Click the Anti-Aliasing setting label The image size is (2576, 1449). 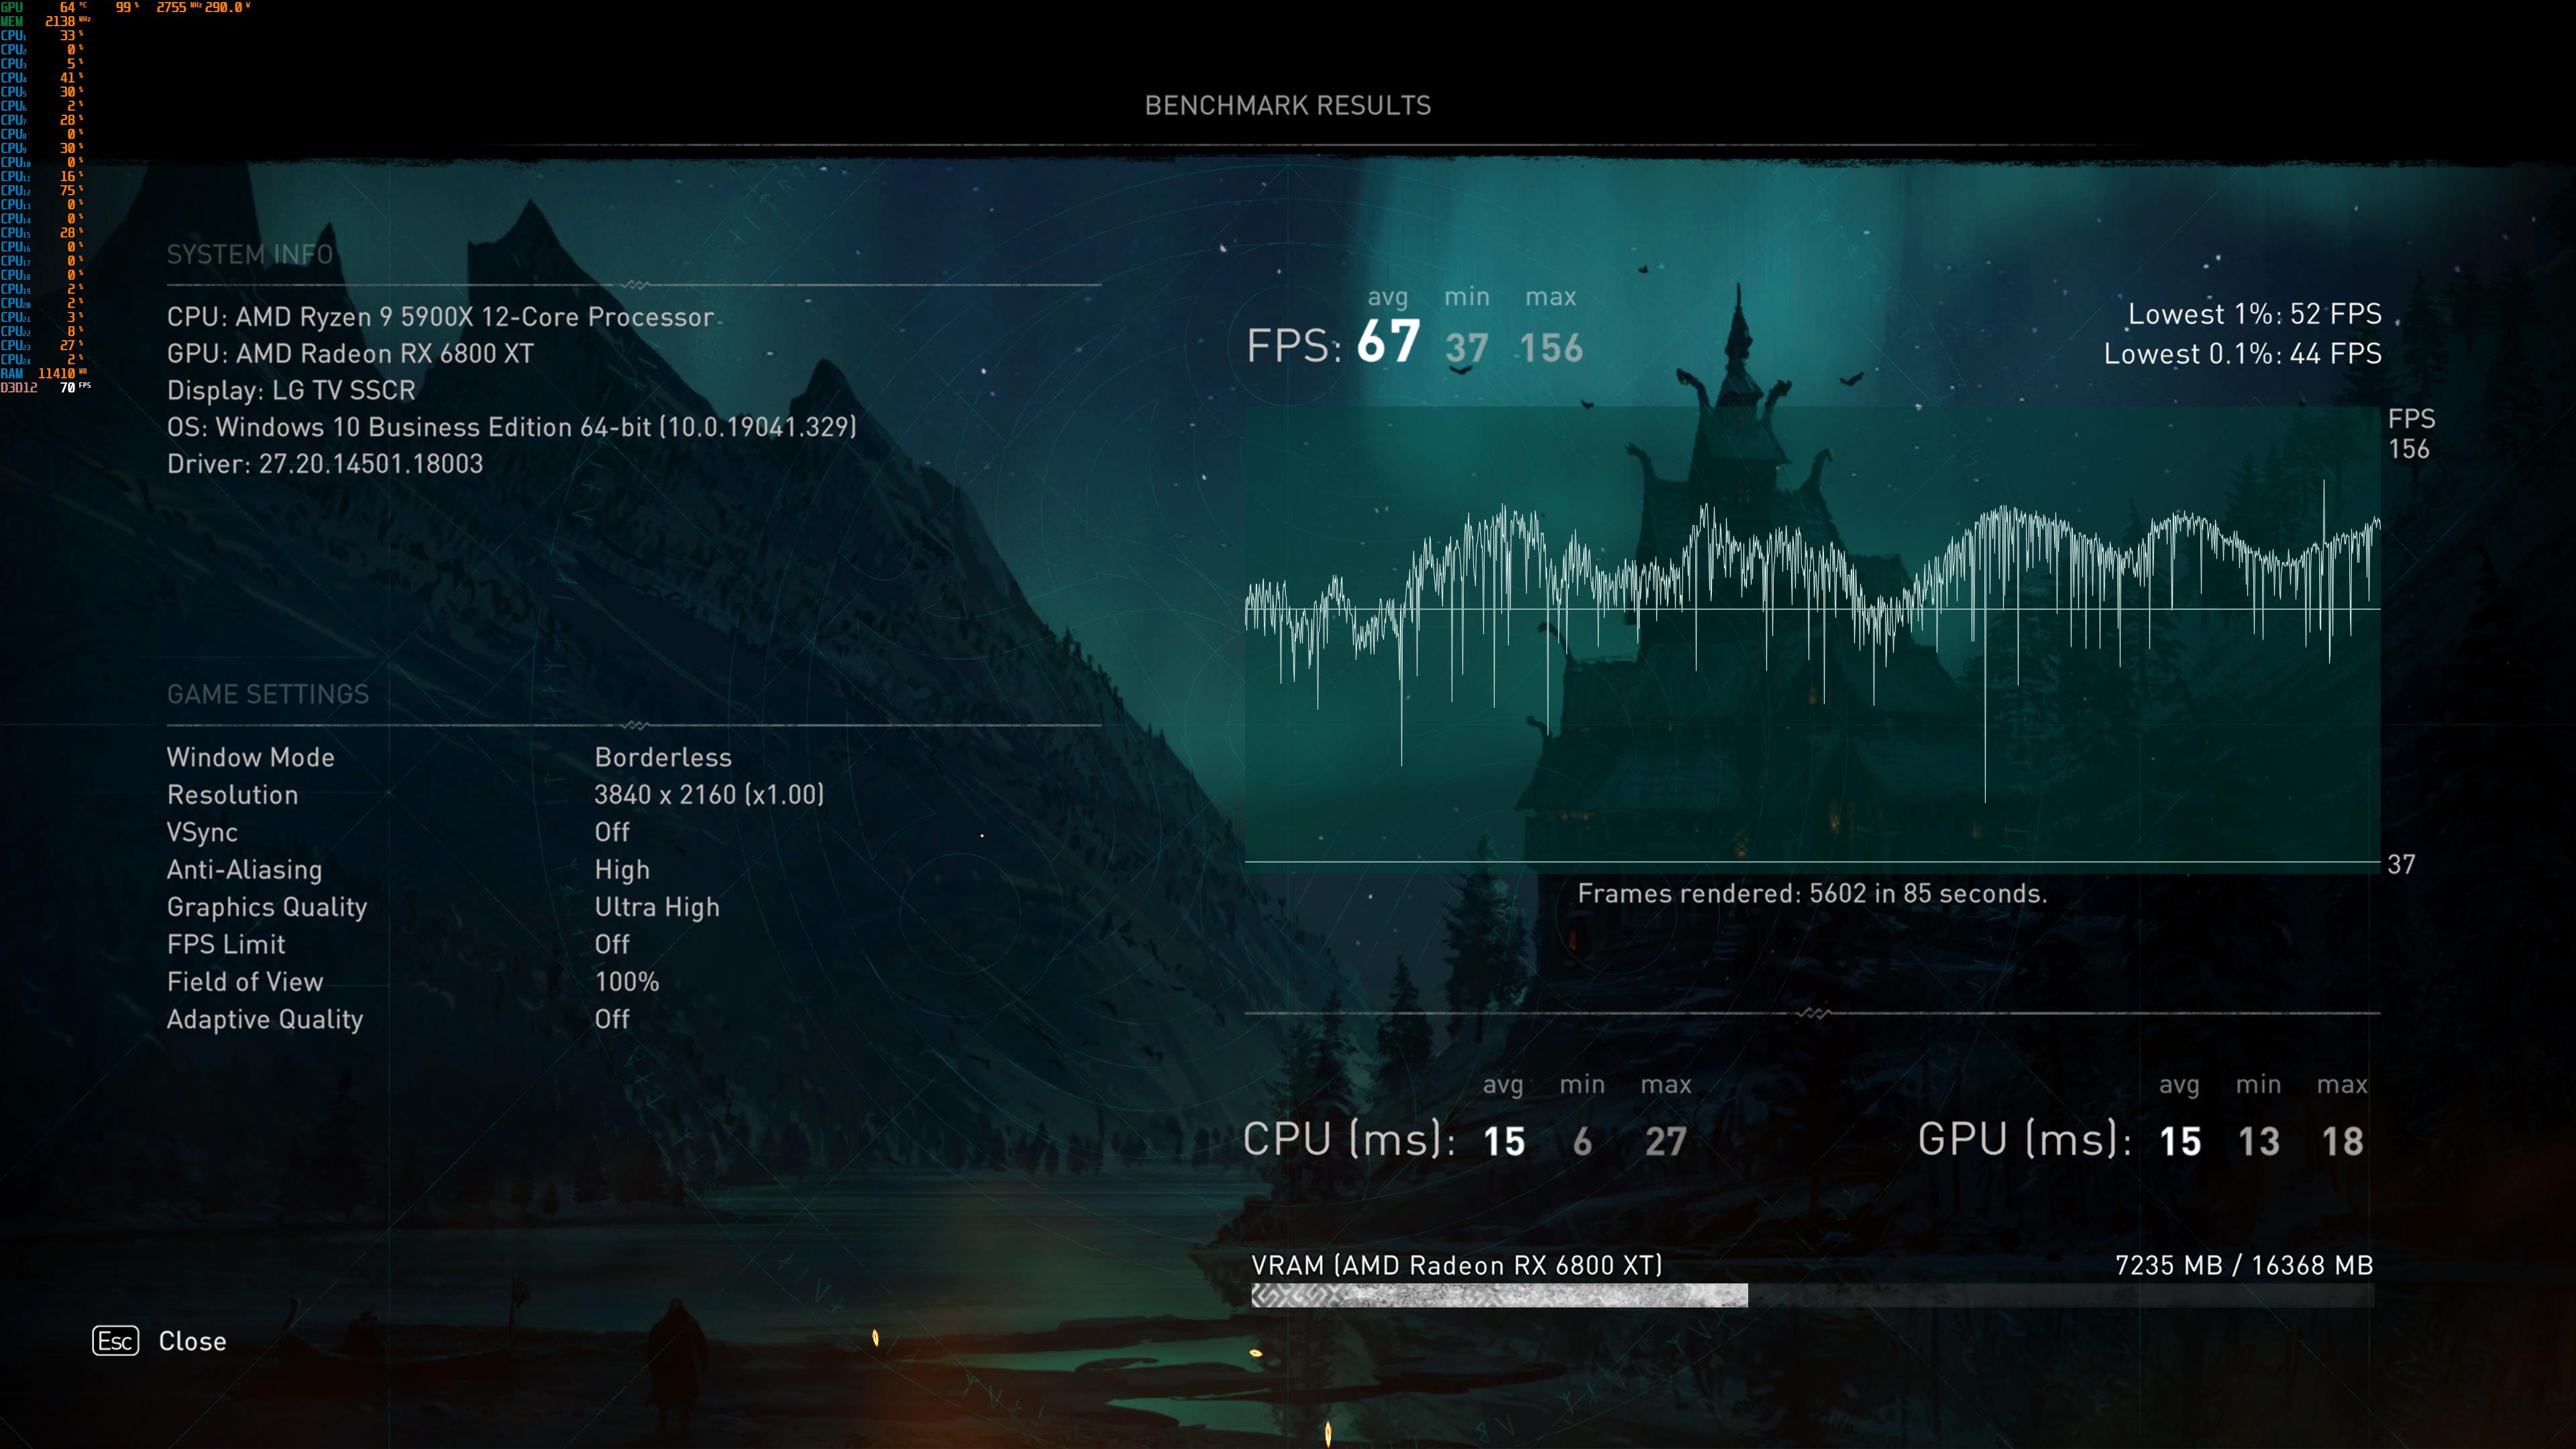tap(245, 870)
